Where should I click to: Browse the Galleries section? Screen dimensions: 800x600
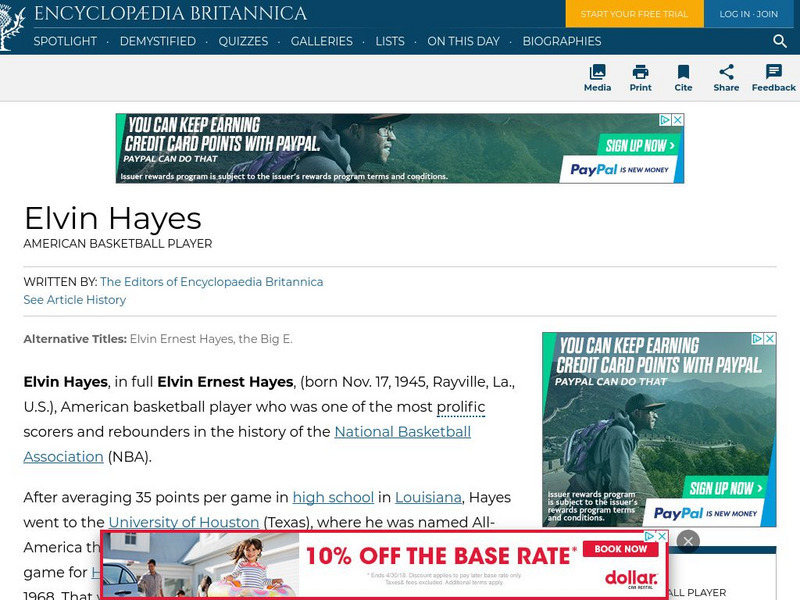[322, 42]
